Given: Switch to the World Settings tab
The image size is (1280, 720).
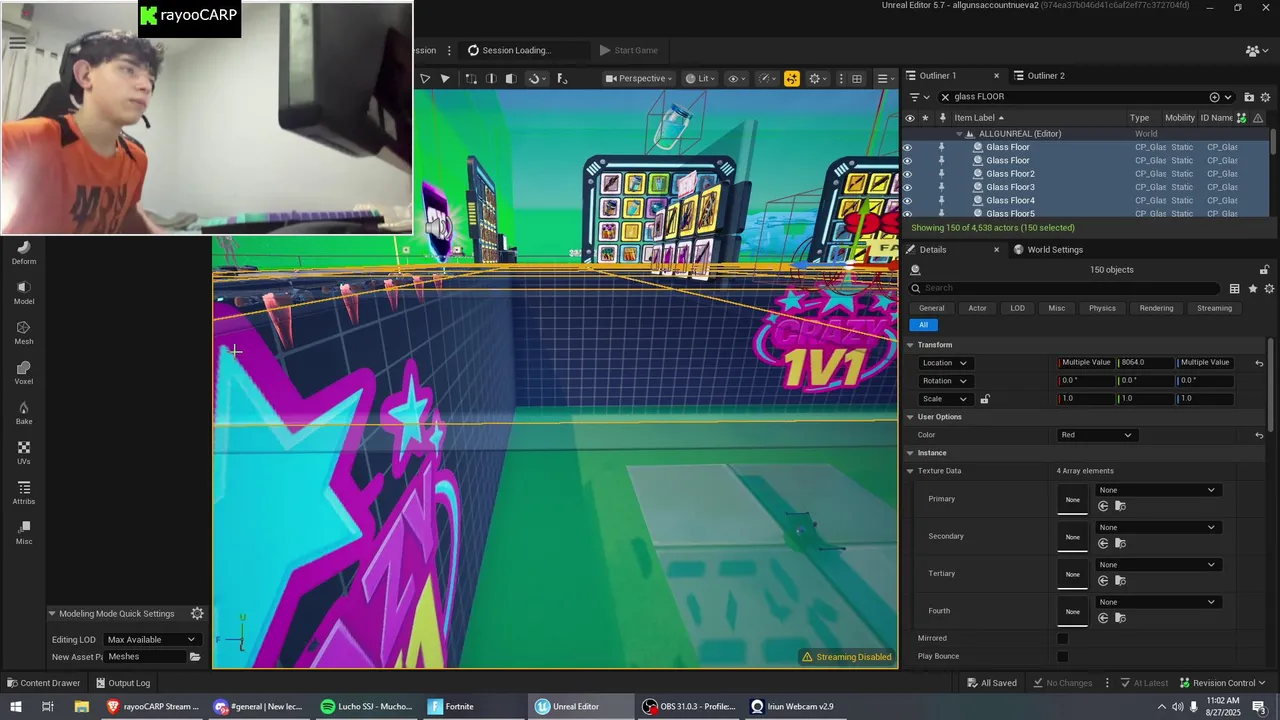Looking at the screenshot, I should point(1048,250).
